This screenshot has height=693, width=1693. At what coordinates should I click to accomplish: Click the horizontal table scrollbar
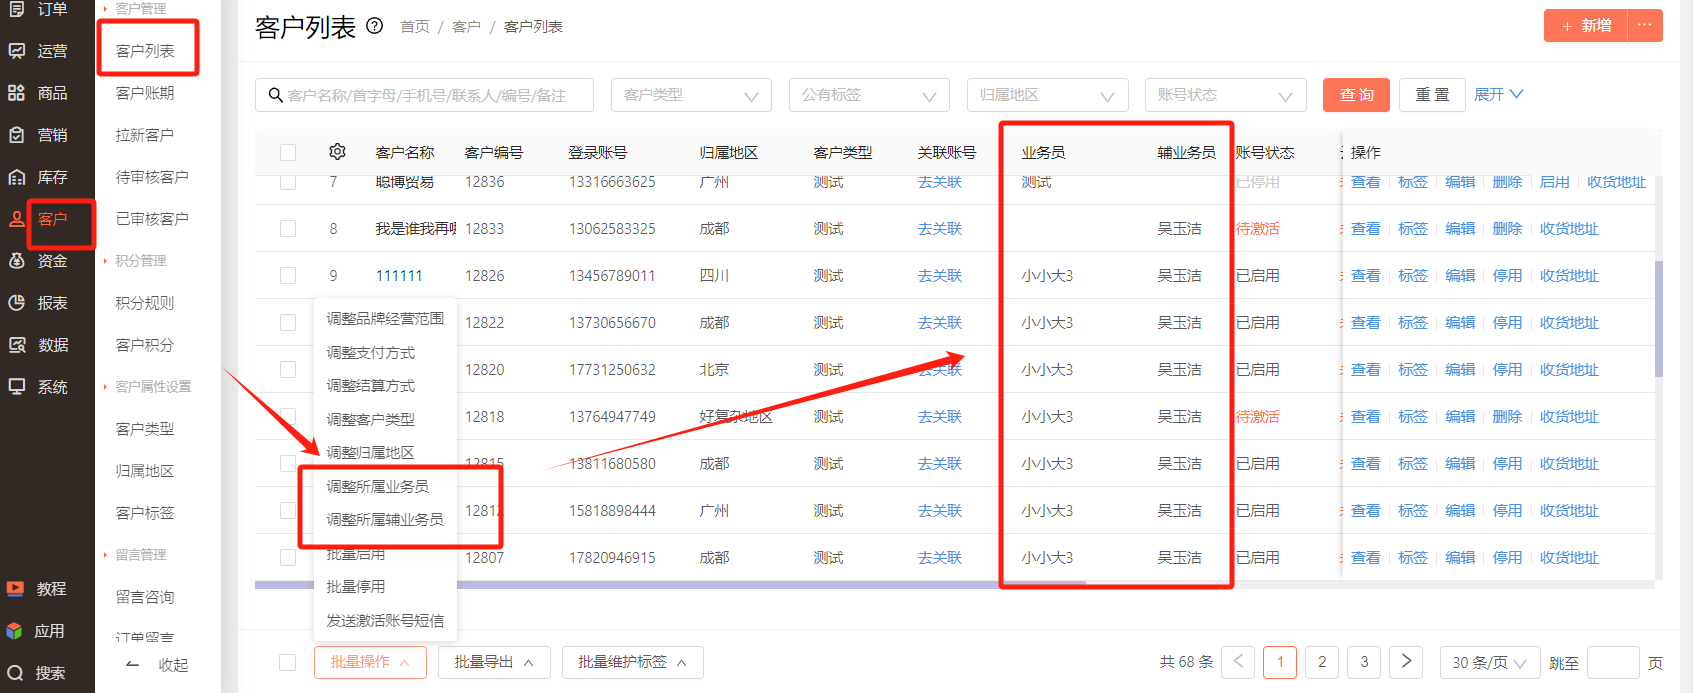tap(670, 585)
